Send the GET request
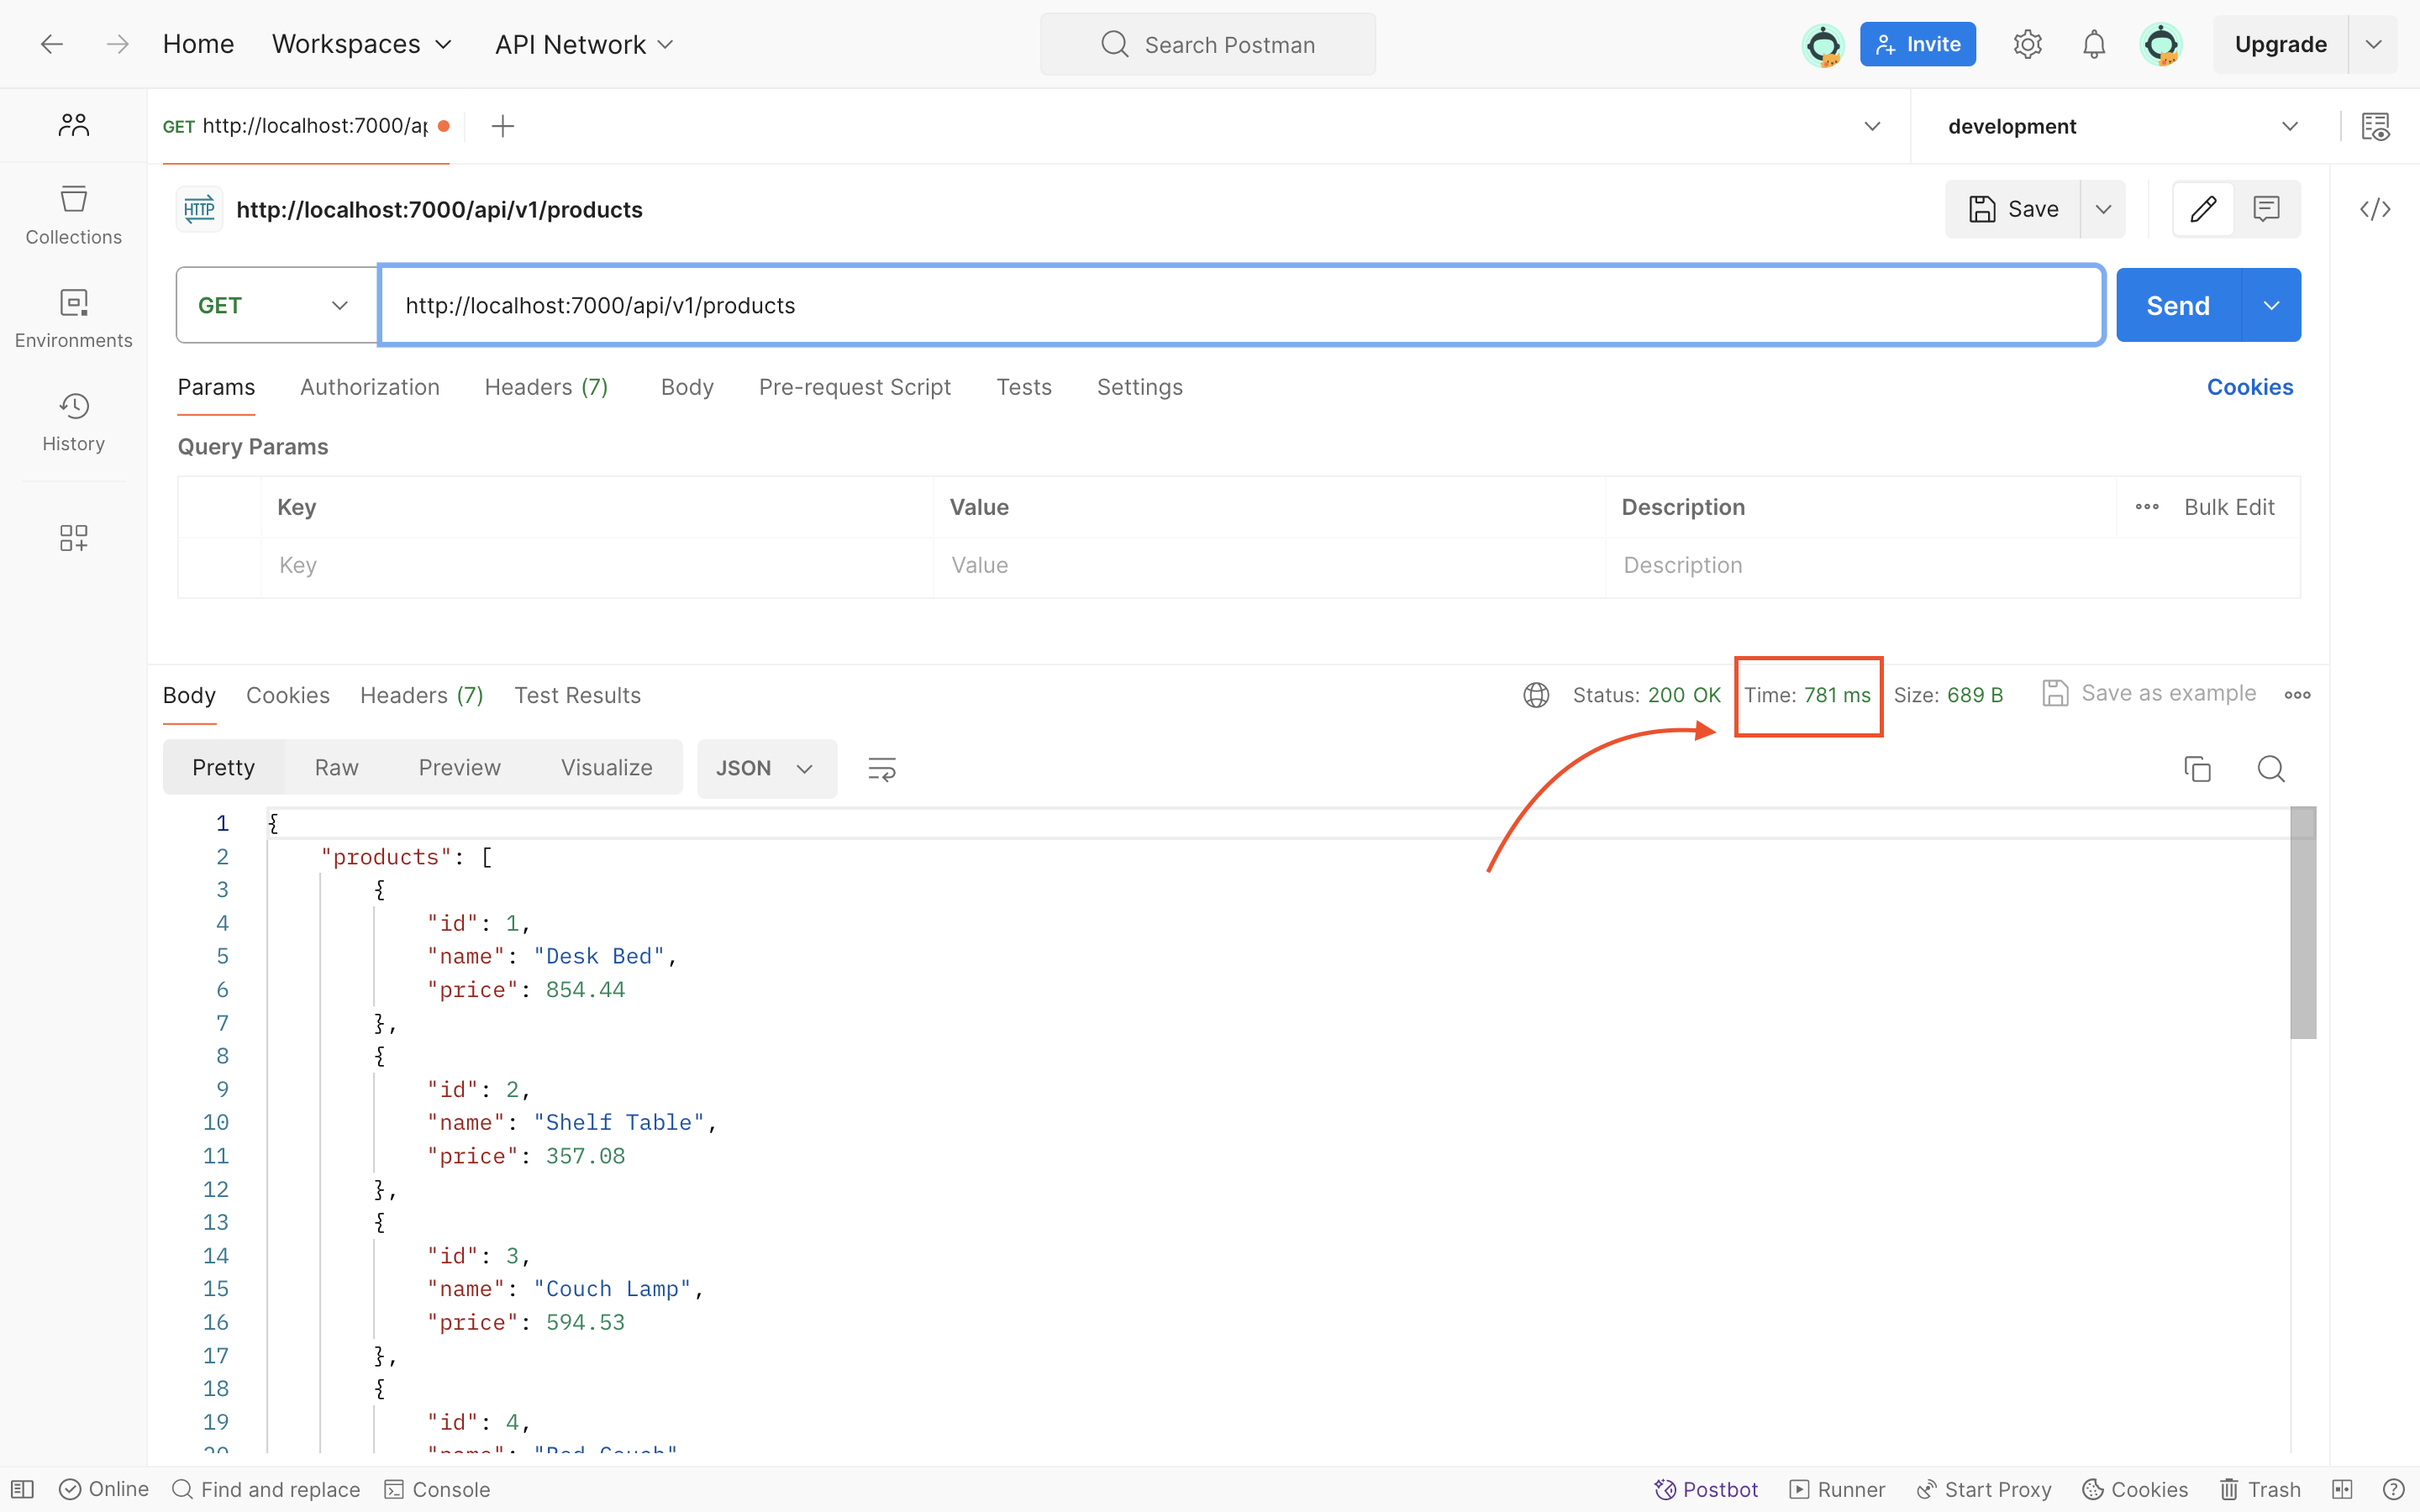 click(x=2178, y=305)
